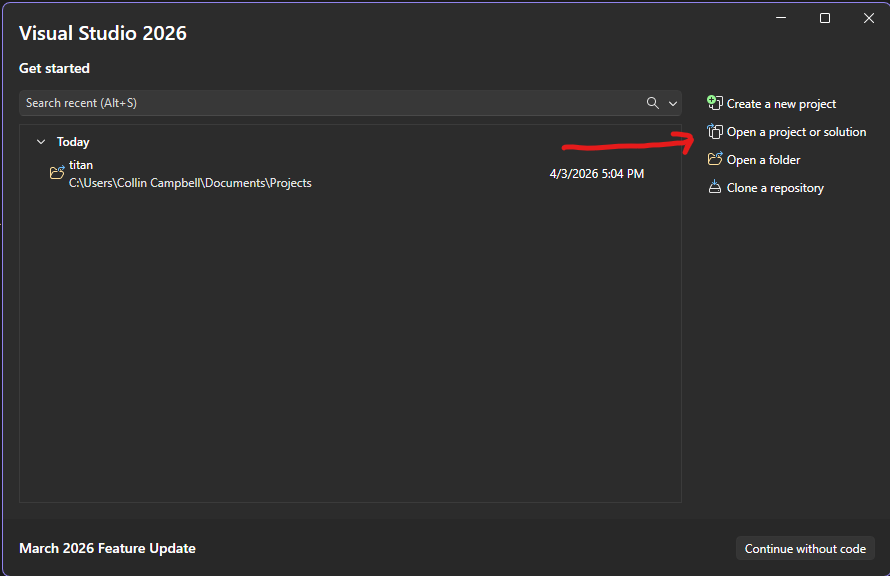
Task: Click the 4/3/2026 timestamp for titan
Action: pyautogui.click(x=596, y=172)
